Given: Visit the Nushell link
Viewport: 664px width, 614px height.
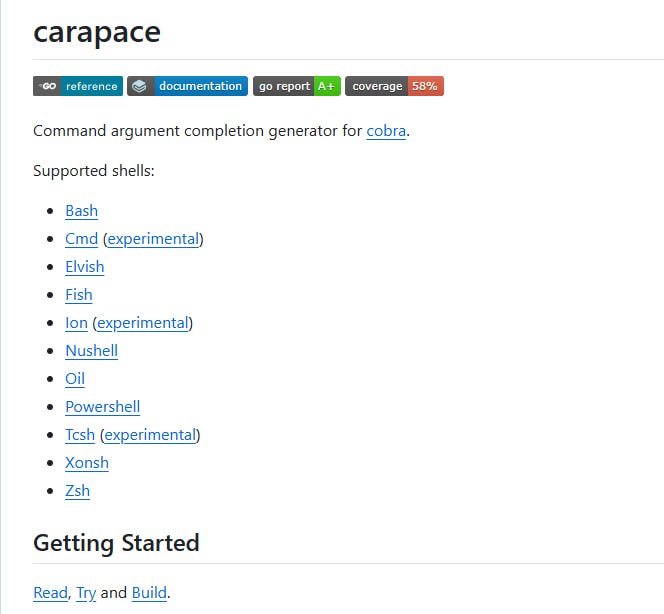Looking at the screenshot, I should coord(91,351).
